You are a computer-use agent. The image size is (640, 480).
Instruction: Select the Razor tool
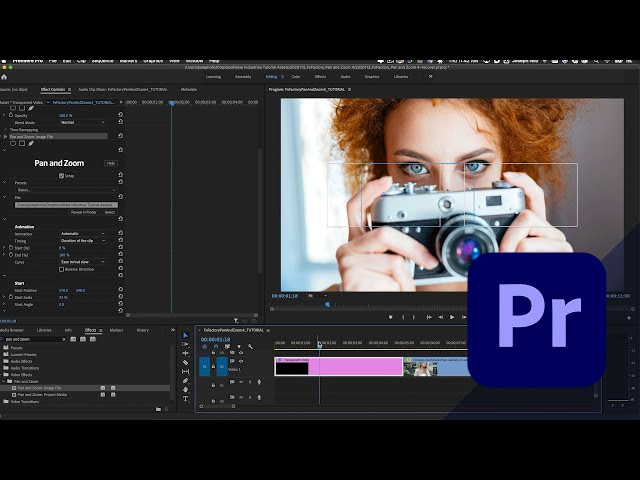pos(185,362)
